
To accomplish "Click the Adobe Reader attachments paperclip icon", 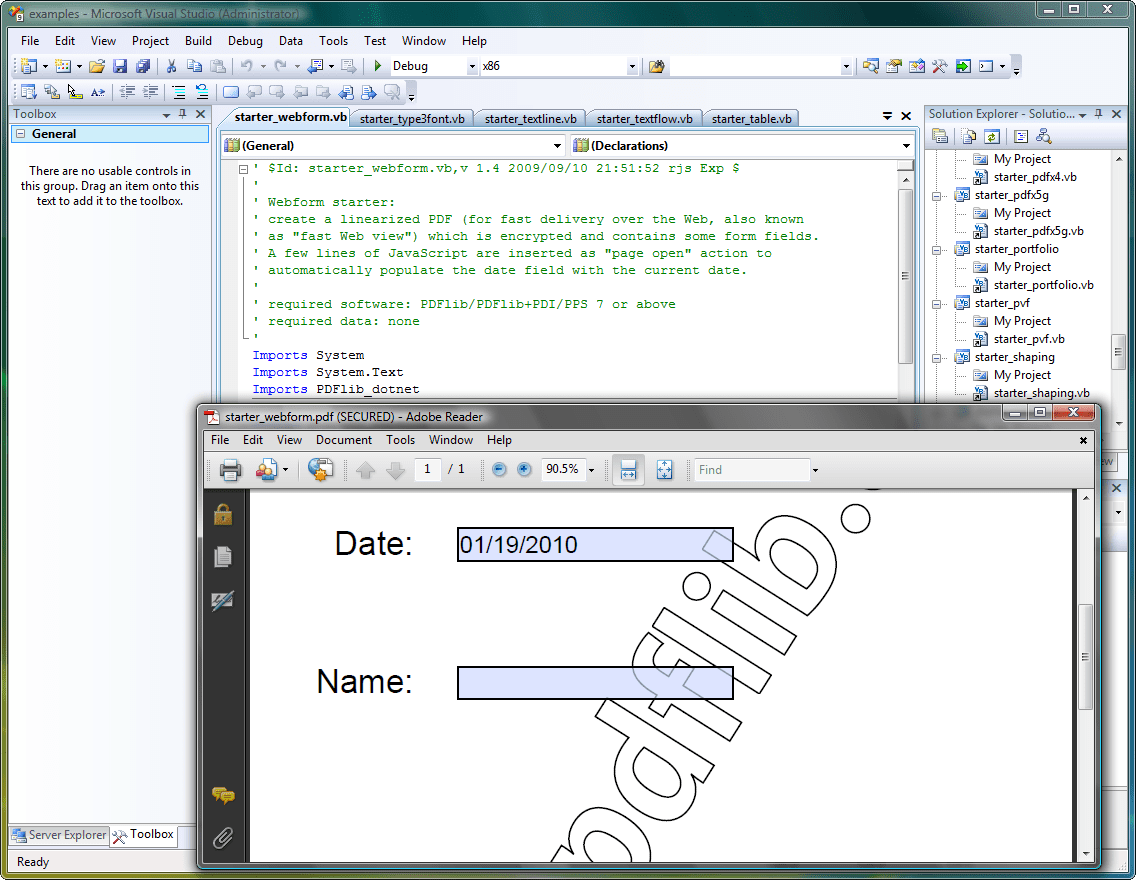I will 222,839.
